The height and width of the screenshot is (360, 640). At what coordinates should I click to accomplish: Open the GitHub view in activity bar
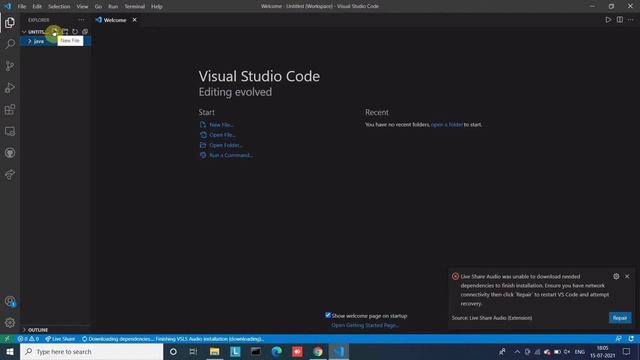pyautogui.click(x=10, y=153)
